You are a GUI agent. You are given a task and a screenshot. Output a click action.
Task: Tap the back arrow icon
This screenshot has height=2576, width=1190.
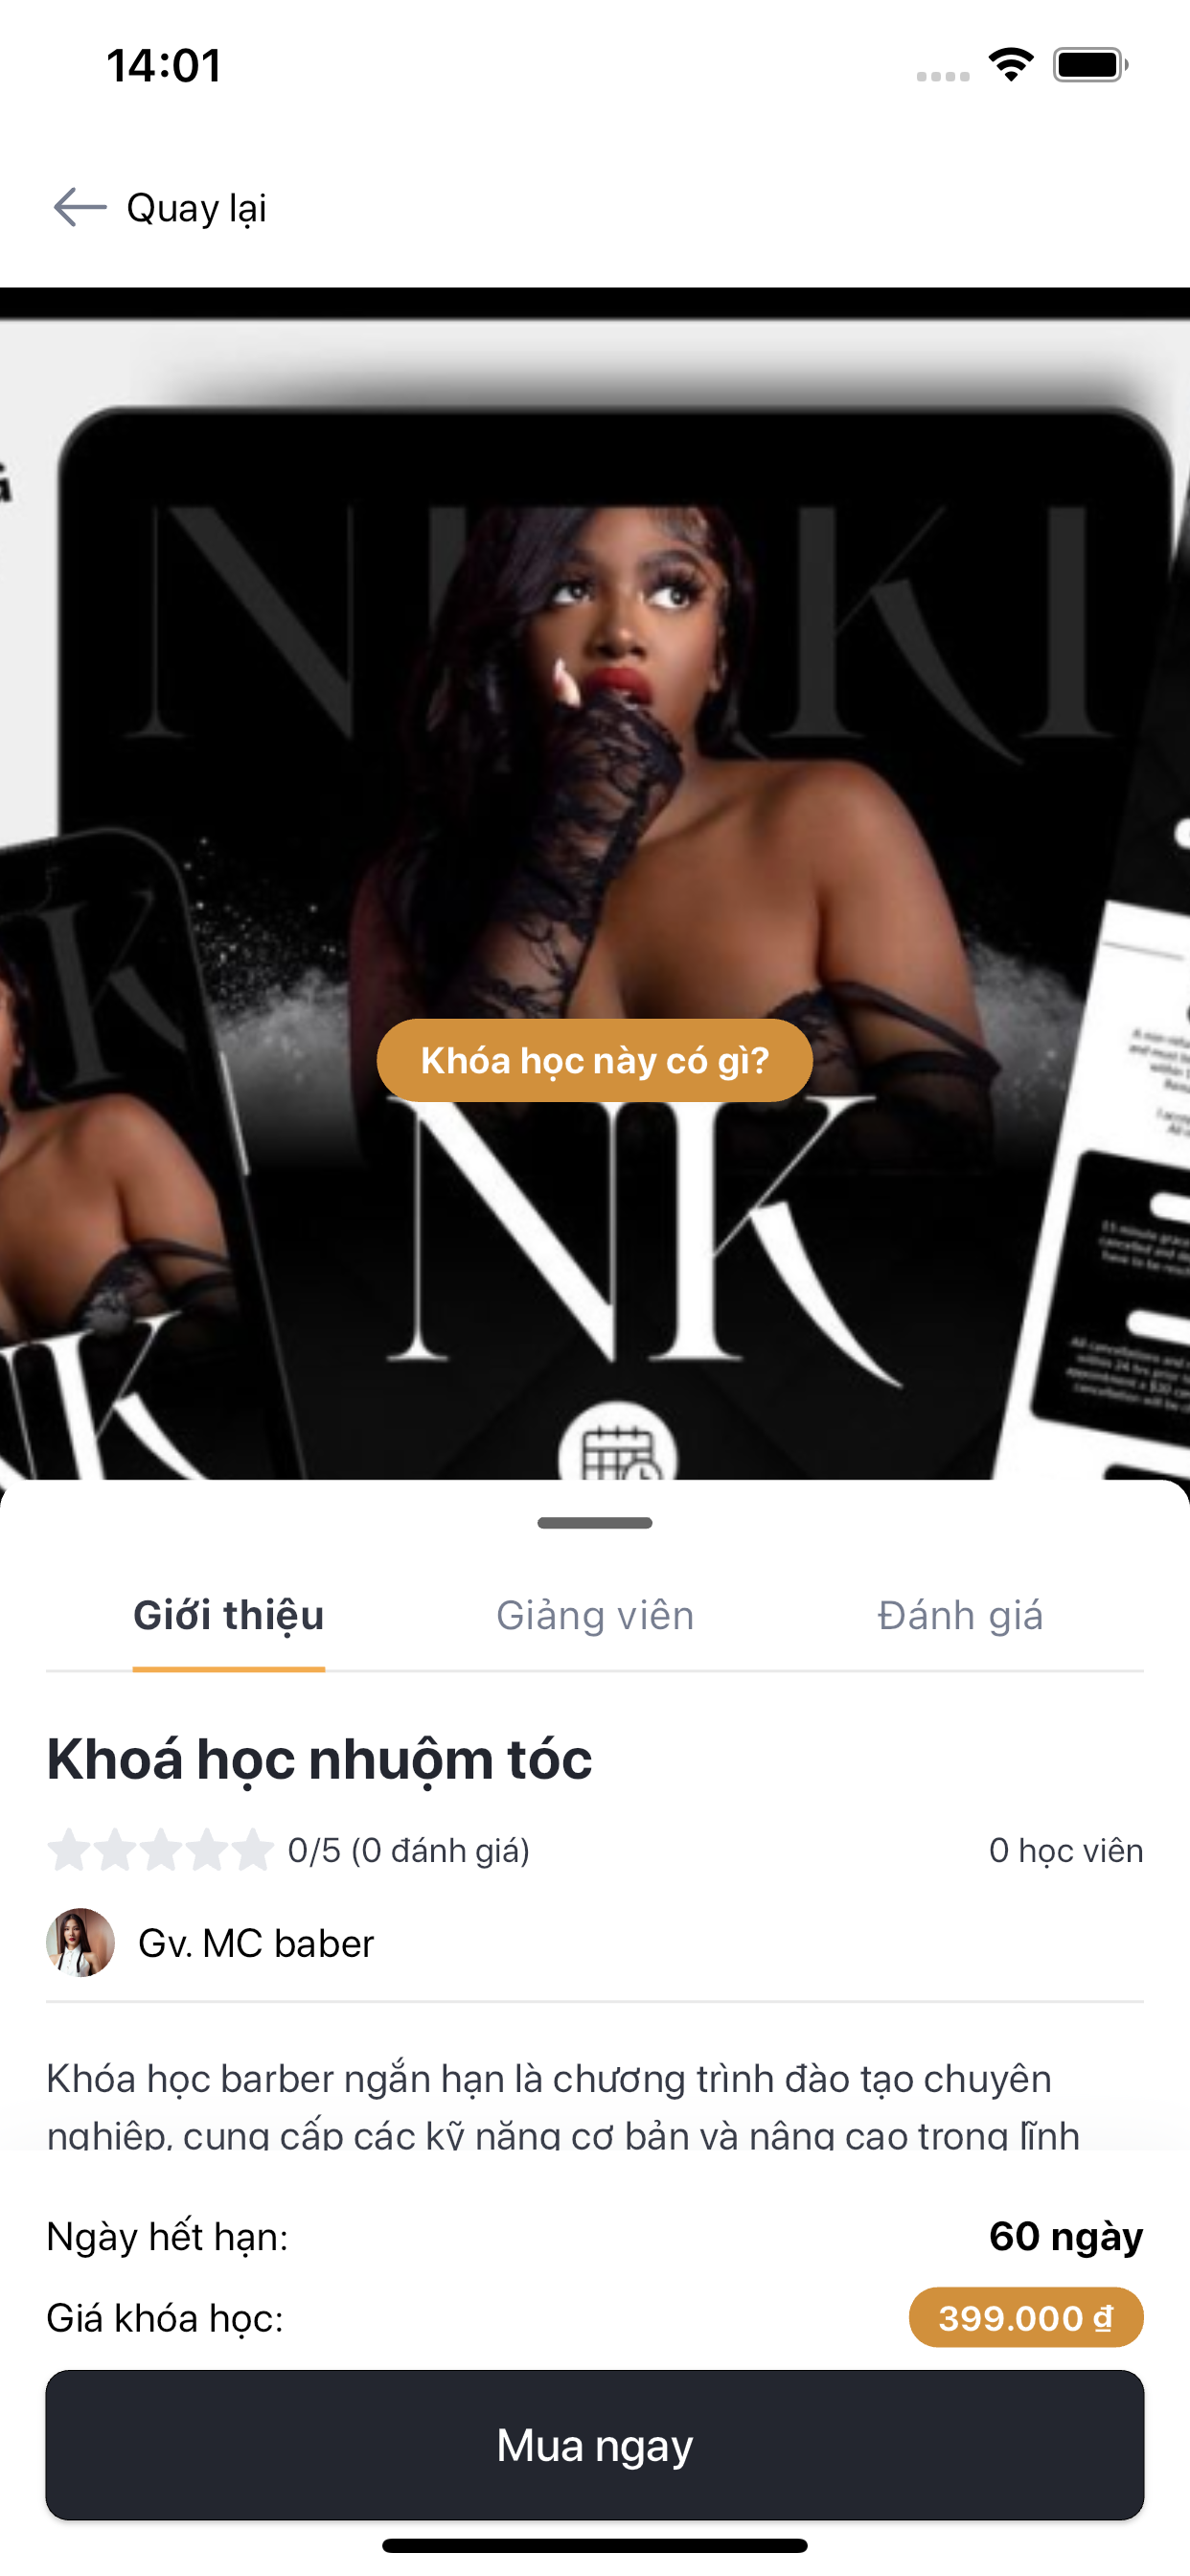point(80,207)
